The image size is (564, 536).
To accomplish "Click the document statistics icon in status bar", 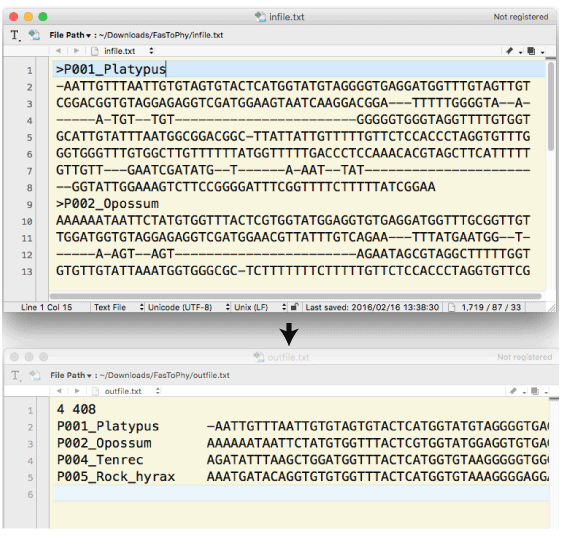I will point(451,307).
